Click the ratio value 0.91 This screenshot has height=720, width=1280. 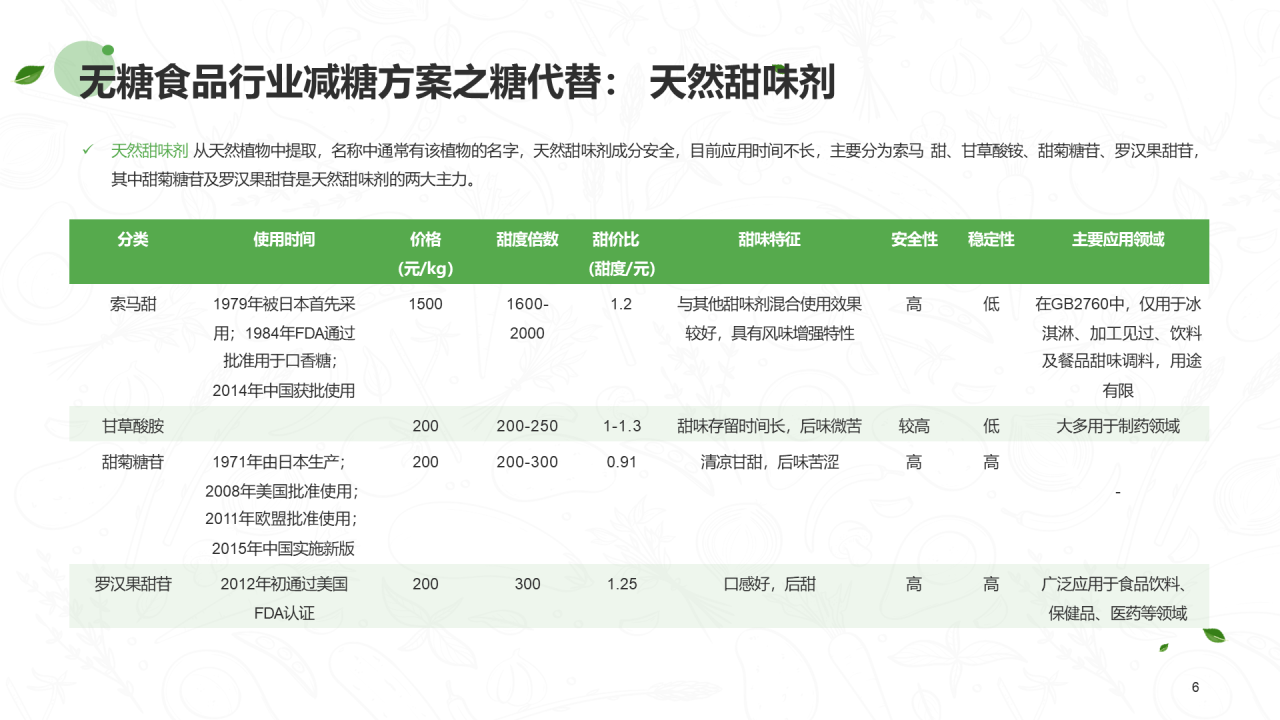[621, 462]
